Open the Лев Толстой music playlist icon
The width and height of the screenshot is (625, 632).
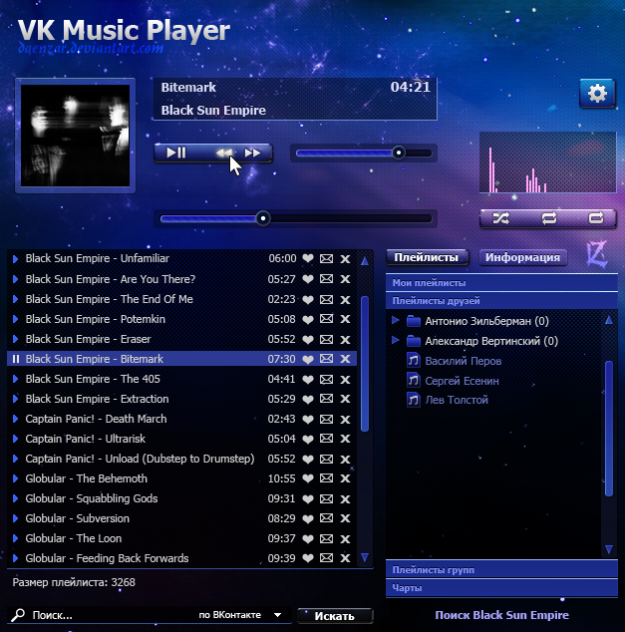[x=412, y=400]
